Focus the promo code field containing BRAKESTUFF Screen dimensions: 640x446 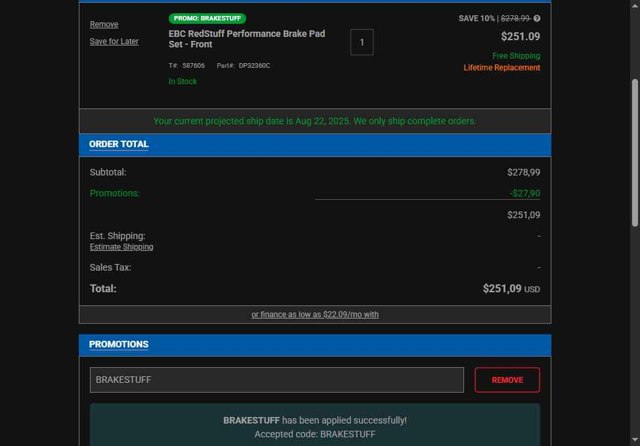(277, 380)
